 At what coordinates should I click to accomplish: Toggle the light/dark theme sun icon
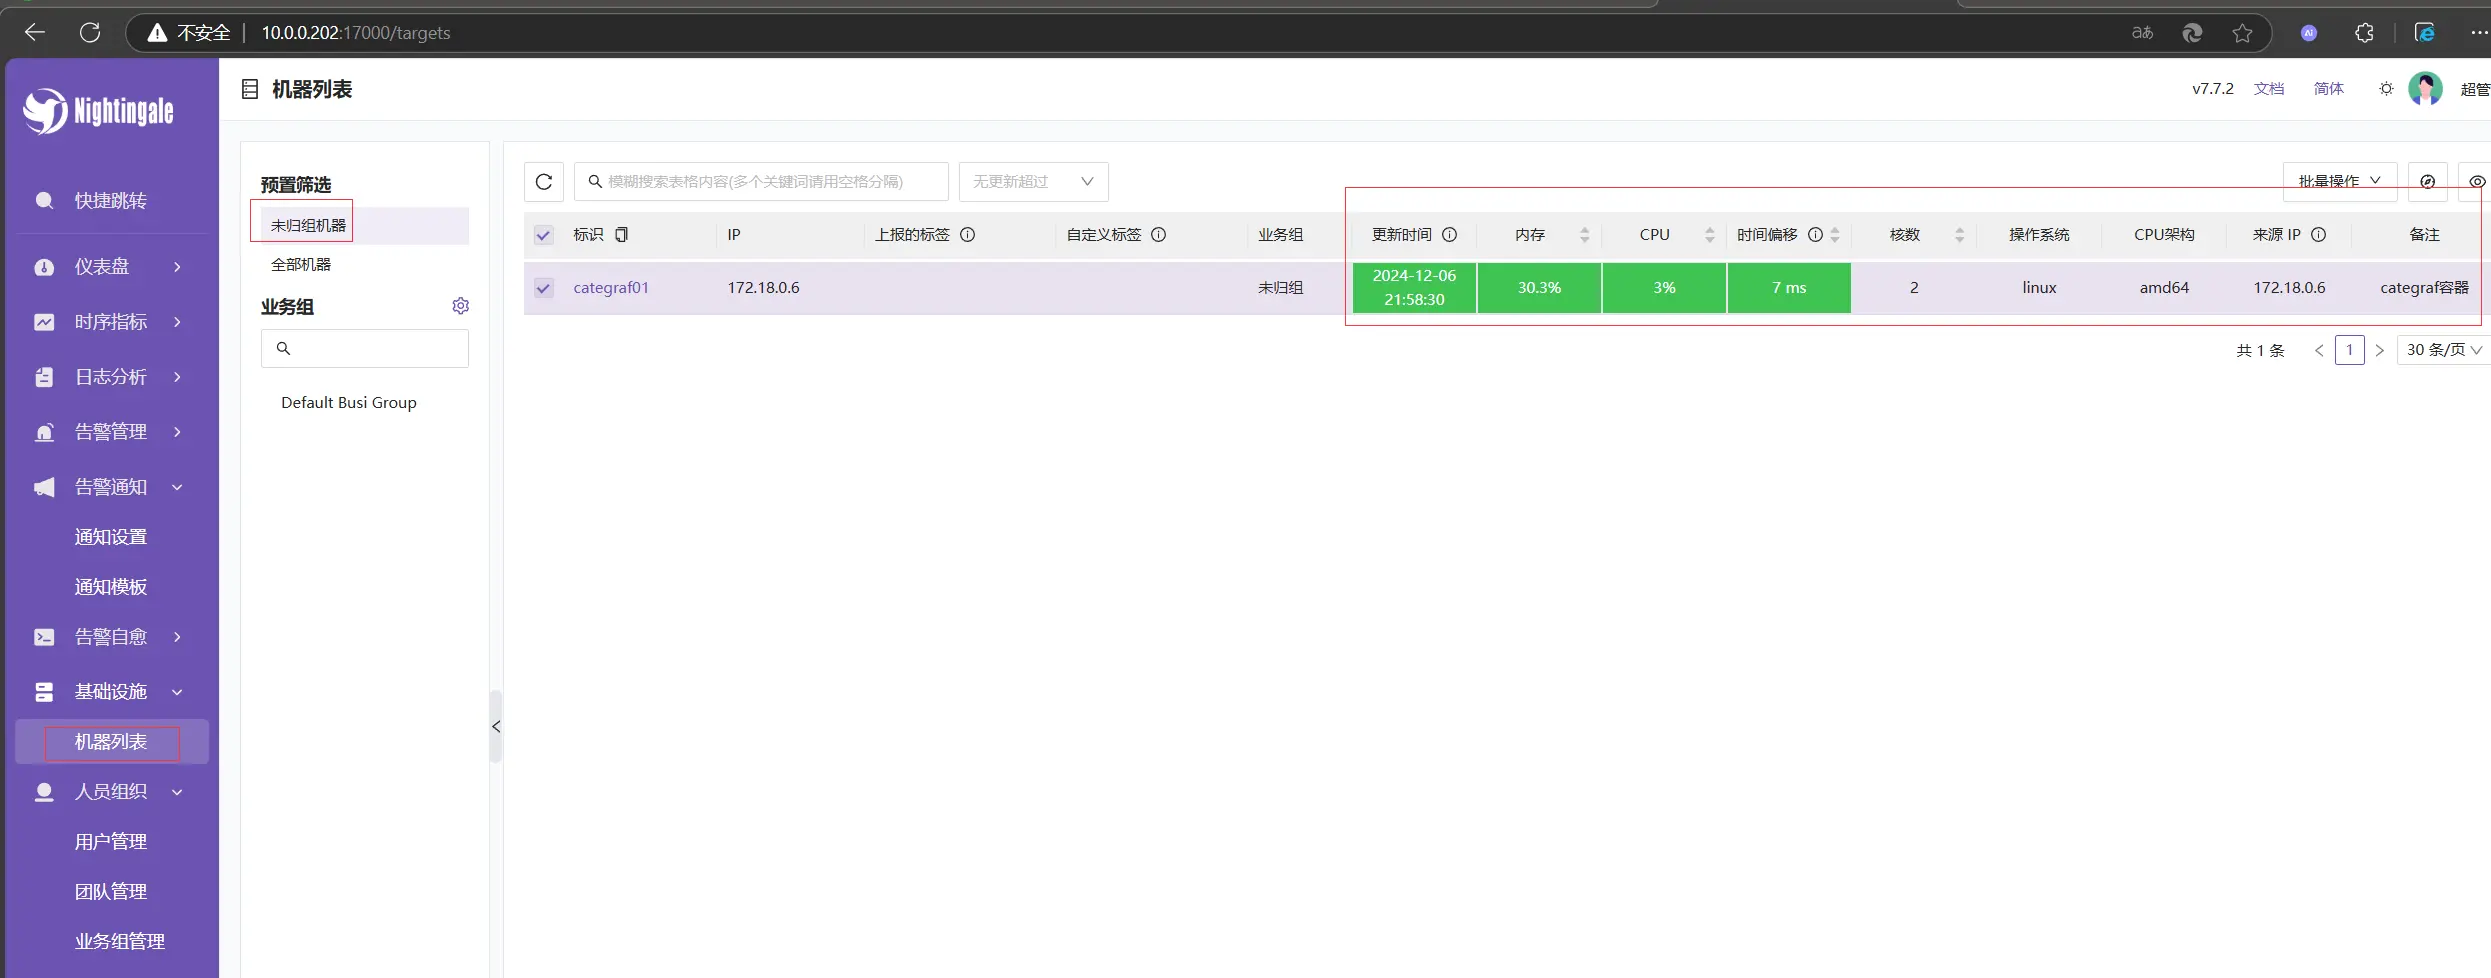(2386, 89)
